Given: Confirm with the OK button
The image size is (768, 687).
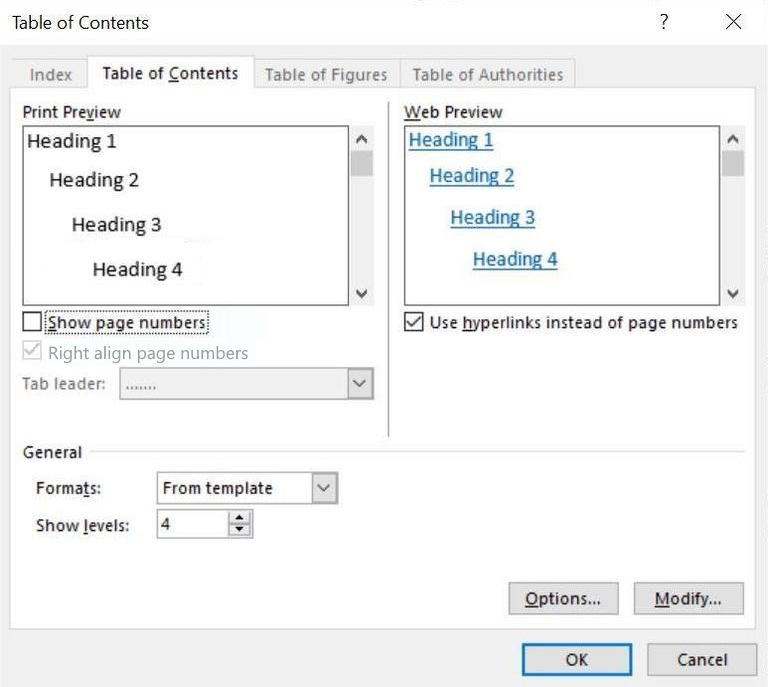Looking at the screenshot, I should click(x=577, y=660).
